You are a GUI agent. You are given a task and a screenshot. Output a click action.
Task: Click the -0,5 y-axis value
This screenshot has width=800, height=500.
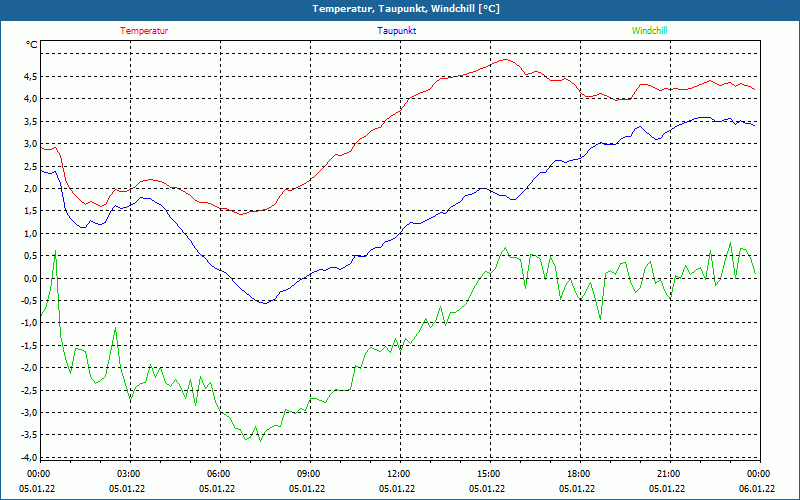[x=29, y=301]
